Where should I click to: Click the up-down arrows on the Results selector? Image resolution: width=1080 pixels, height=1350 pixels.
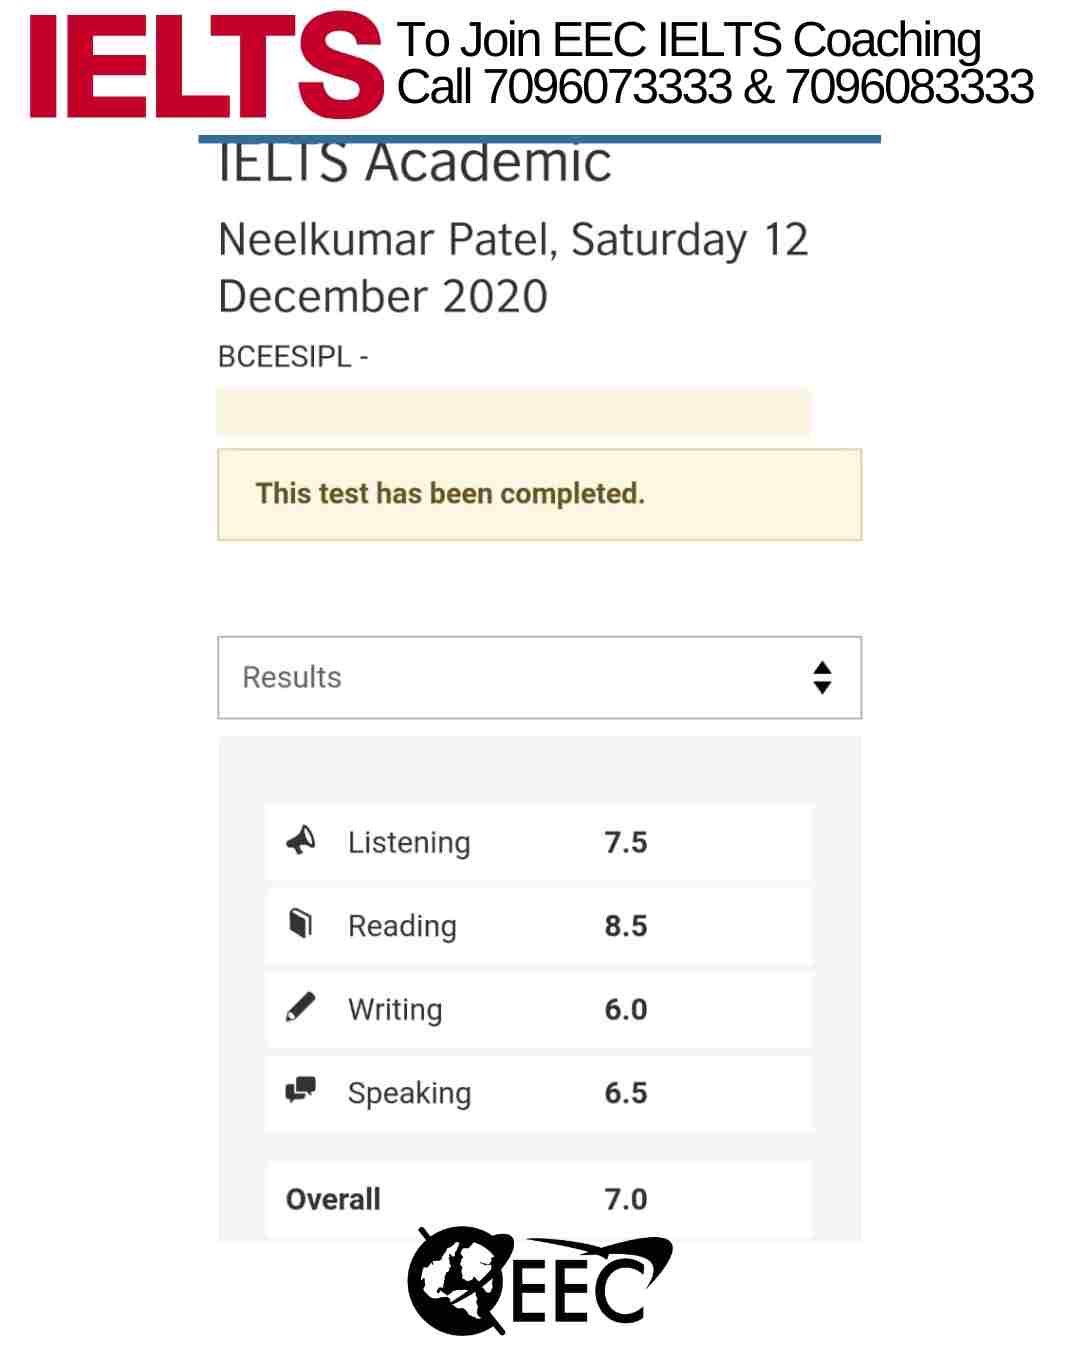pos(822,677)
